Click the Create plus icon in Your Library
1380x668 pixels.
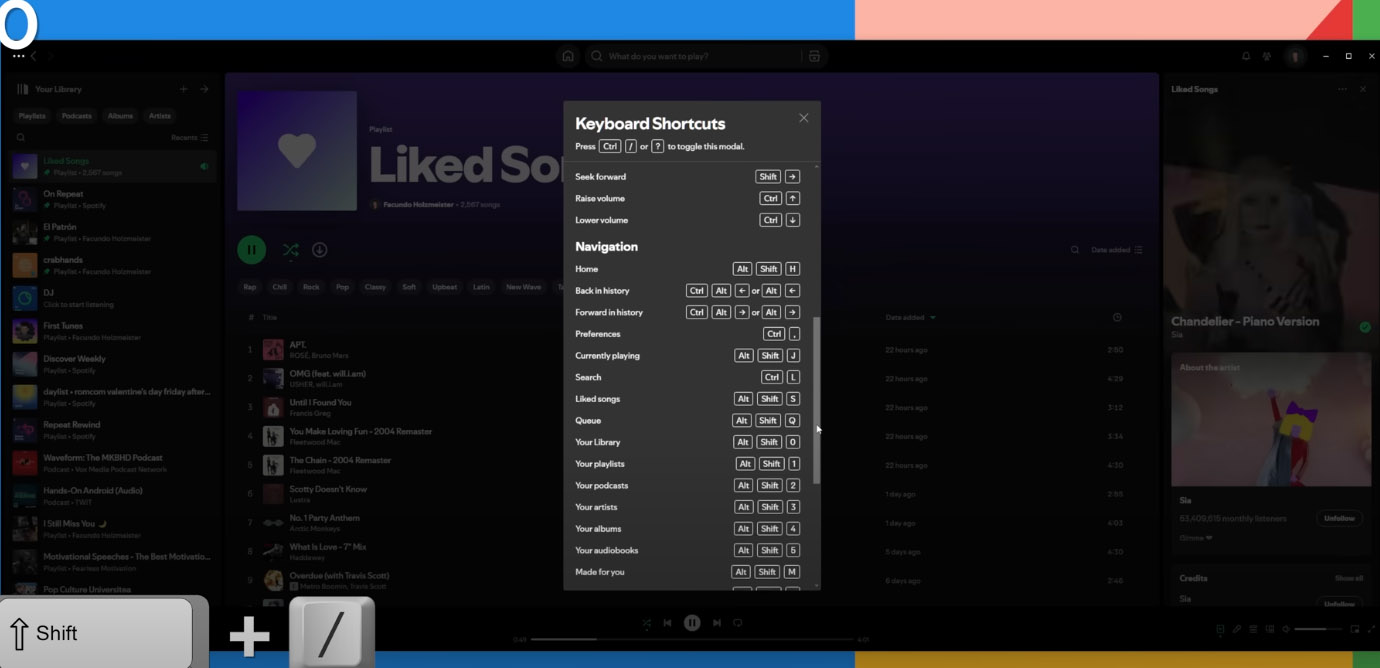click(183, 89)
